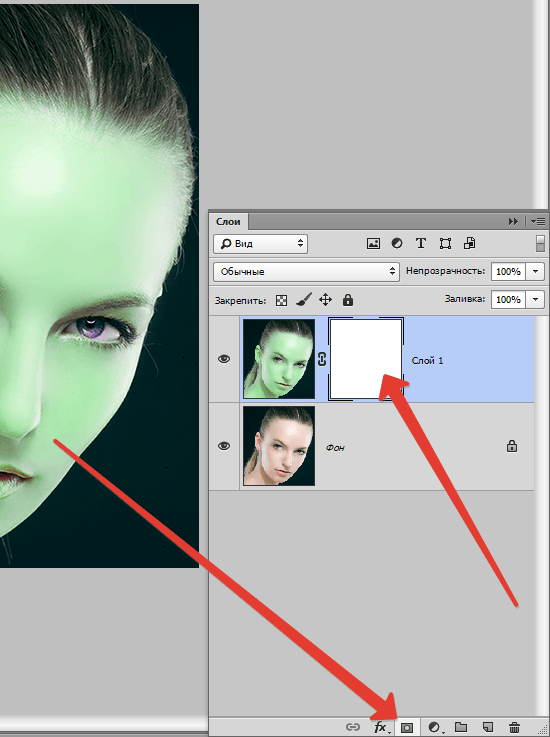The height and width of the screenshot is (737, 550).
Task: Open the Вид filter type dropdown
Action: tap(260, 243)
